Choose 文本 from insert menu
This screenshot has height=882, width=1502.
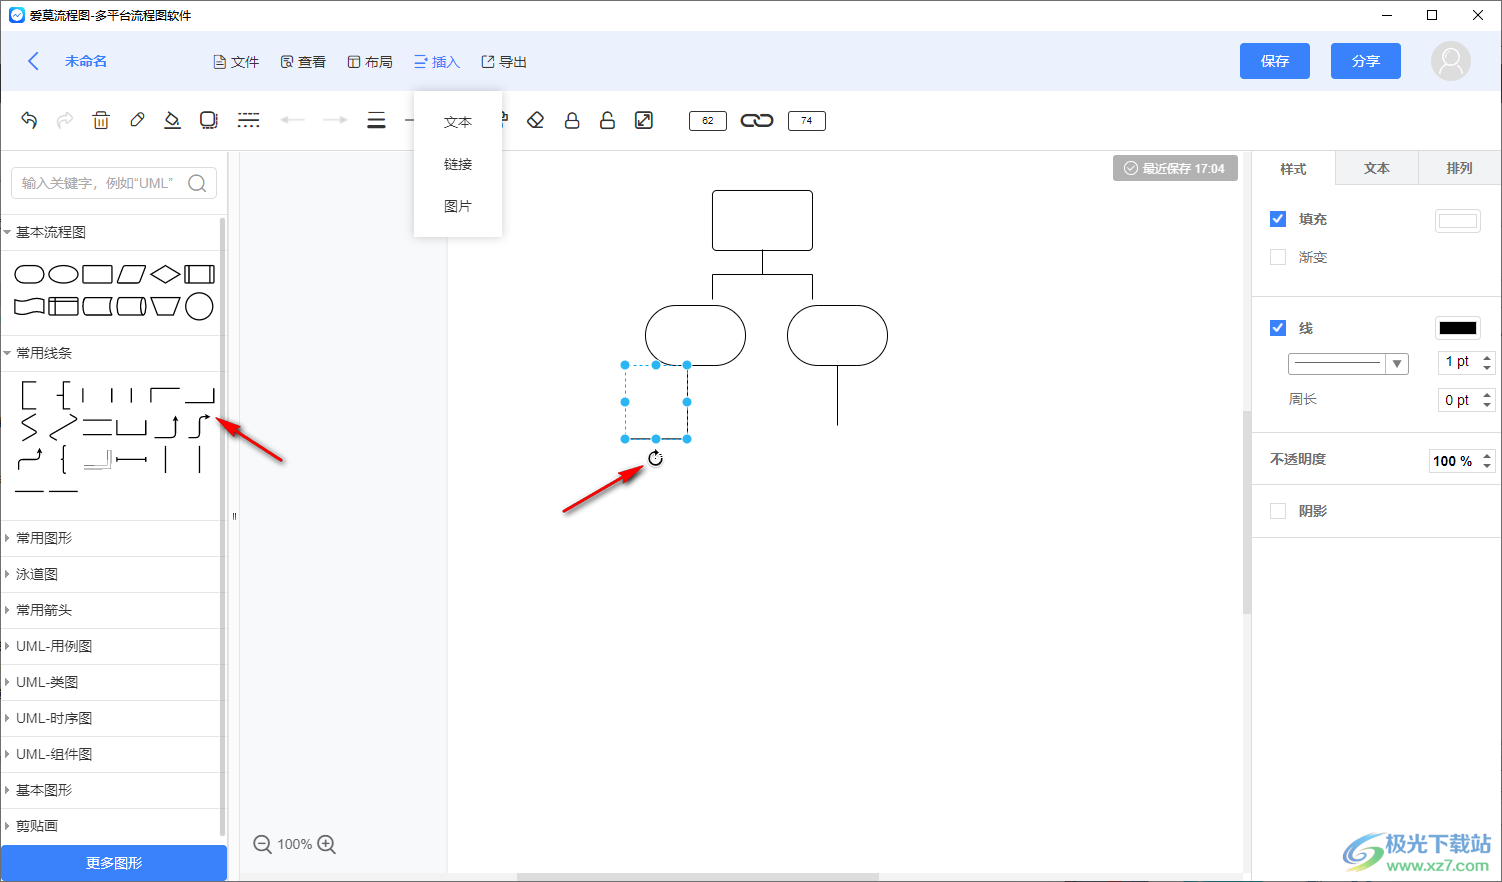click(x=458, y=122)
